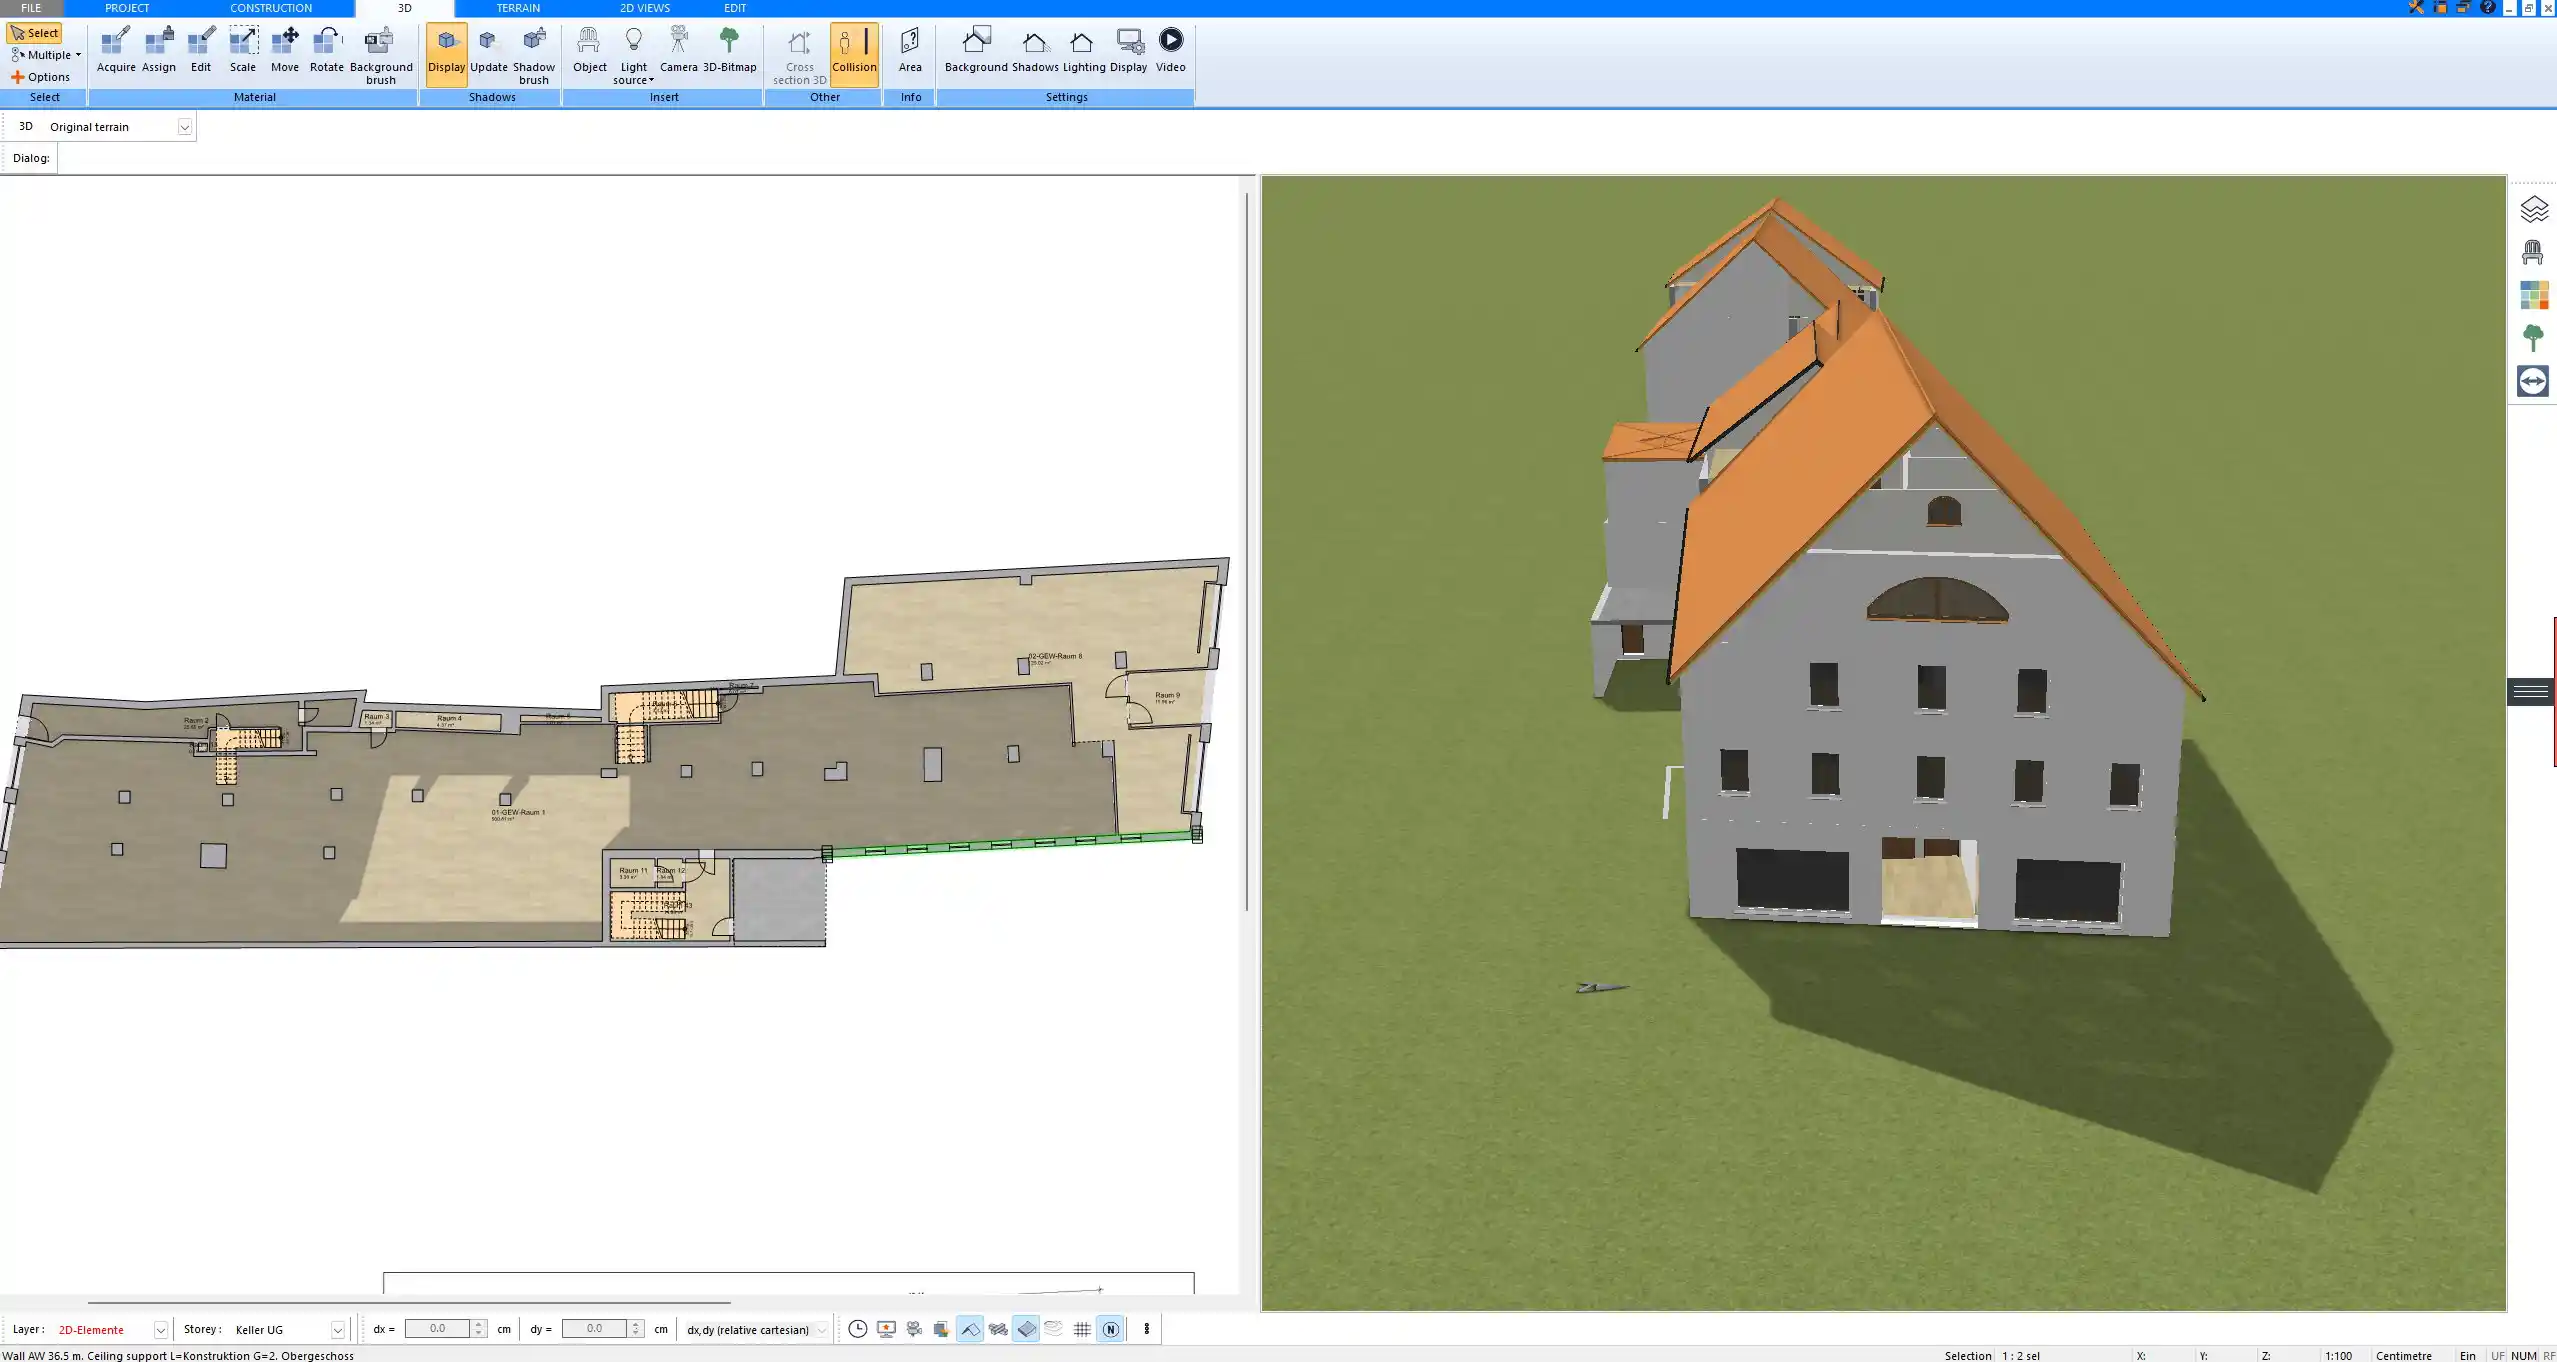Toggle the floor slab display status icon
The height and width of the screenshot is (1362, 2557).
[x=1026, y=1329]
